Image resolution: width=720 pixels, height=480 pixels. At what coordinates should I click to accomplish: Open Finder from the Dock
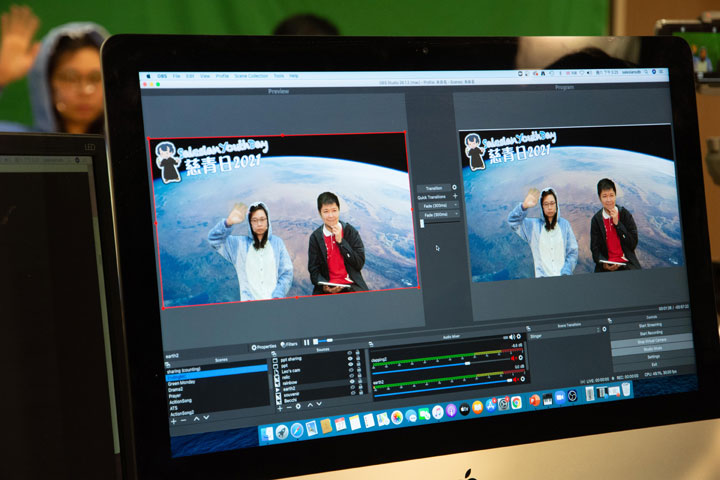[267, 432]
